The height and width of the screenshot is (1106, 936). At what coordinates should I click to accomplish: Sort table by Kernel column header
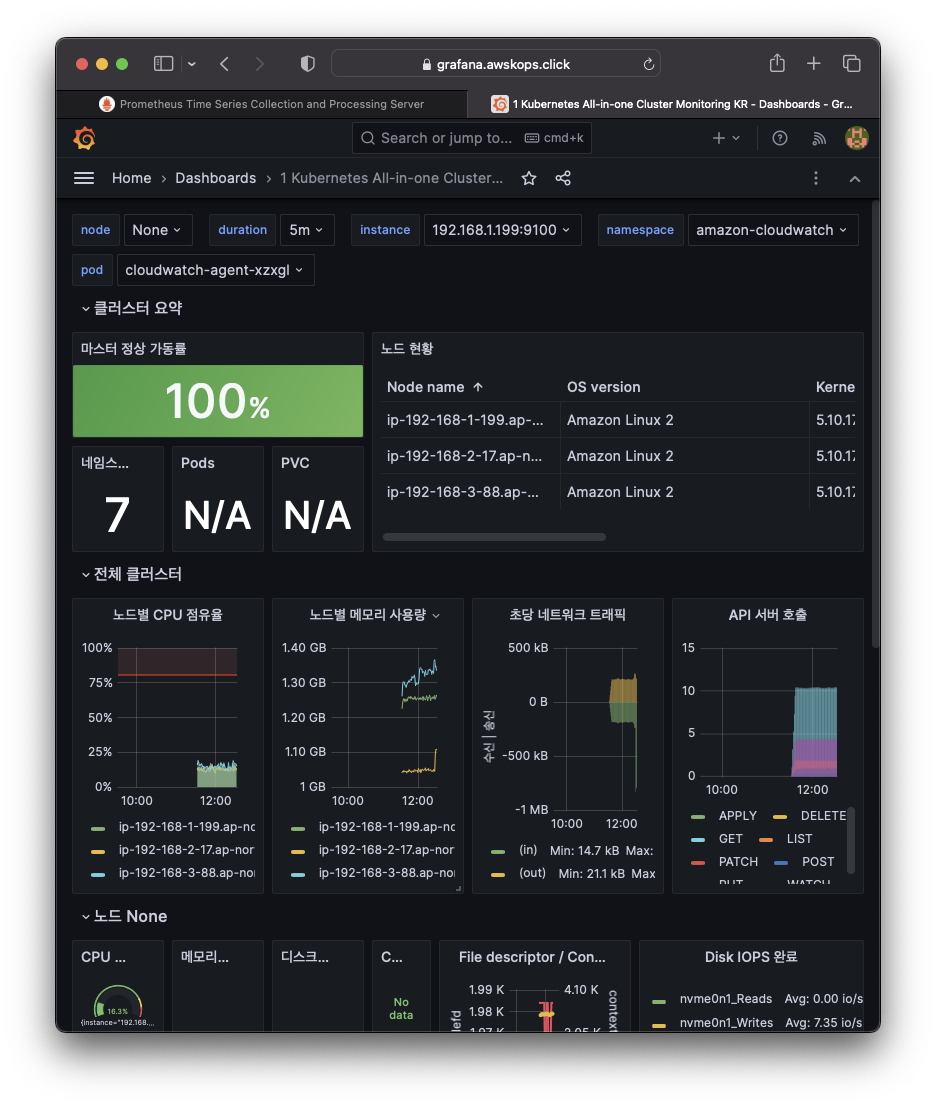835,387
